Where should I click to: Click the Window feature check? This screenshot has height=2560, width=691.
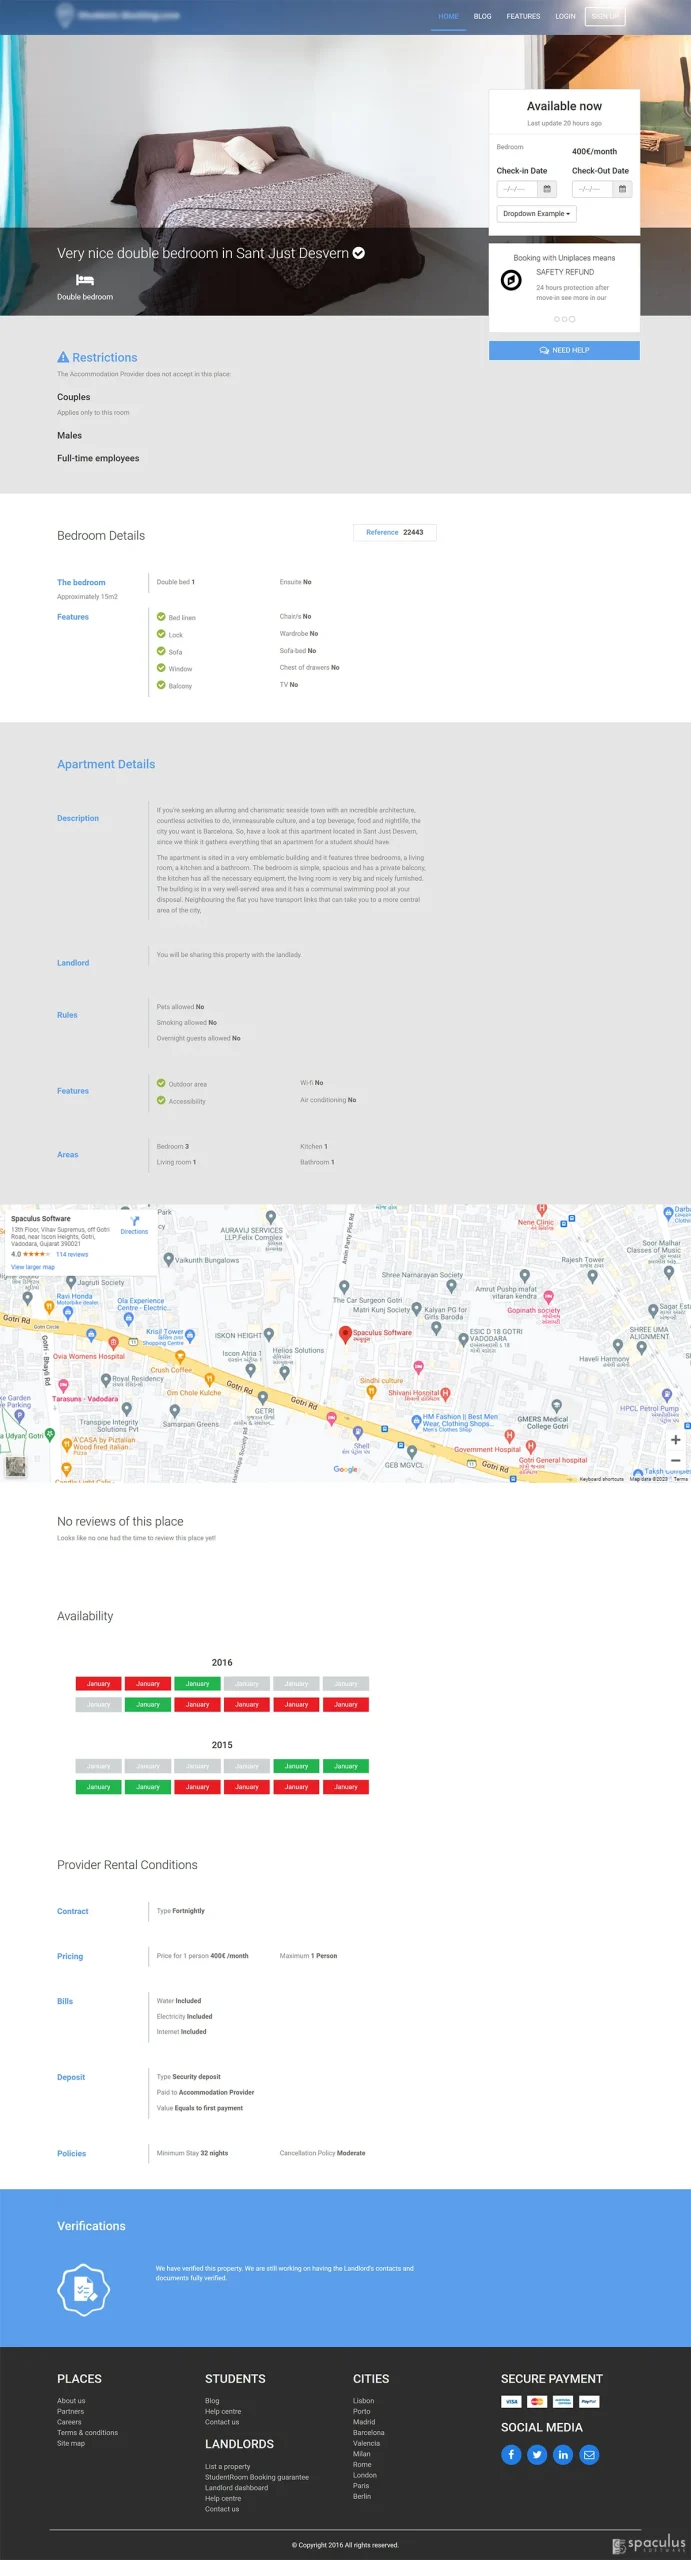(161, 668)
